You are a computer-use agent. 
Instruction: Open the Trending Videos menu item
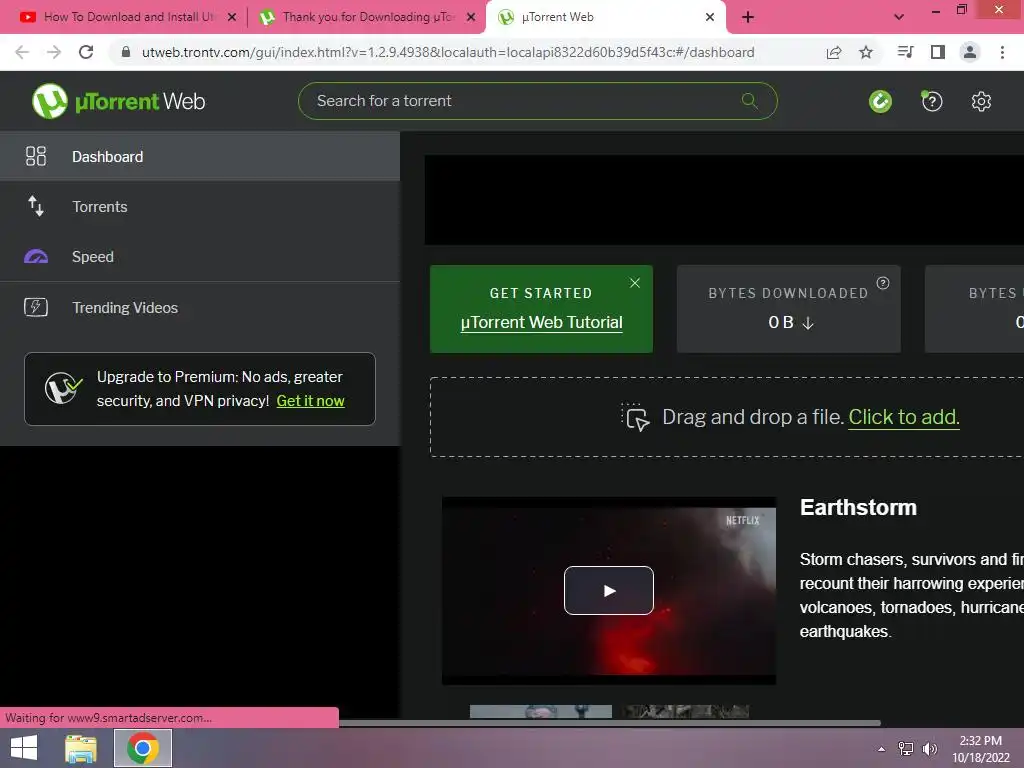(200, 307)
